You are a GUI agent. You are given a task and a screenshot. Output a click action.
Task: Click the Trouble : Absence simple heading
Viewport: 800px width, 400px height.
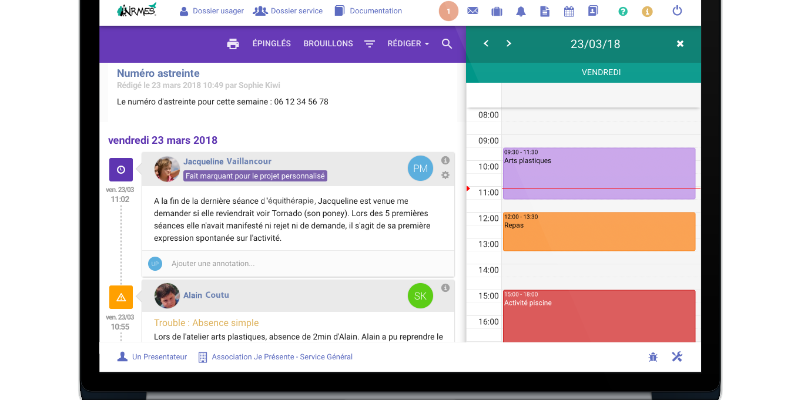tap(206, 323)
